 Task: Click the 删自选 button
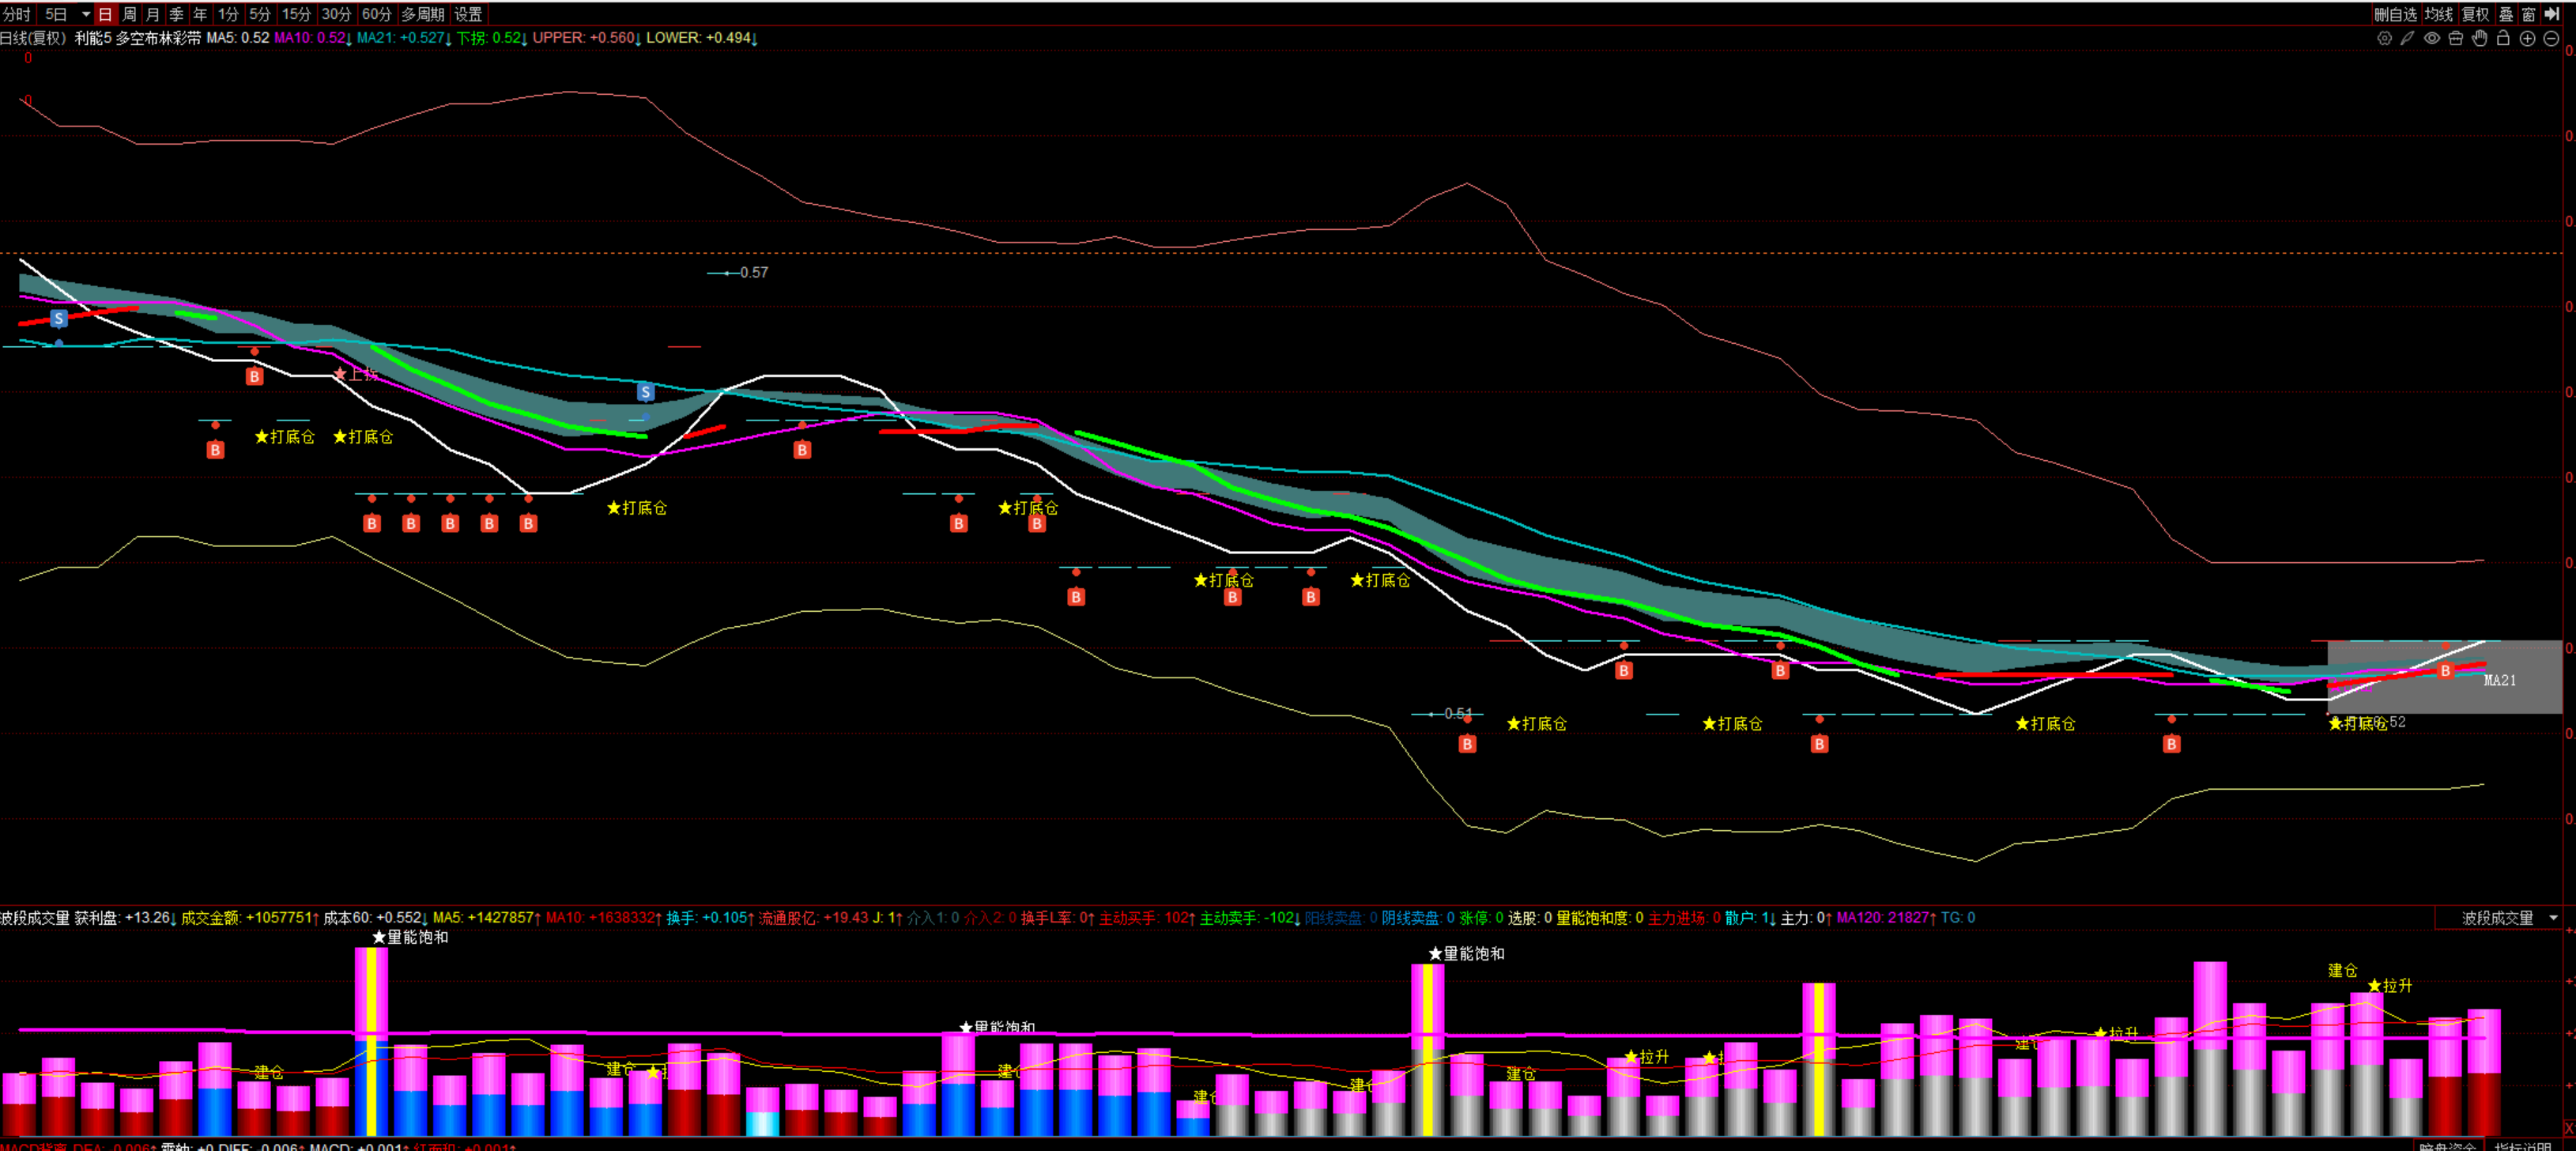click(2395, 14)
